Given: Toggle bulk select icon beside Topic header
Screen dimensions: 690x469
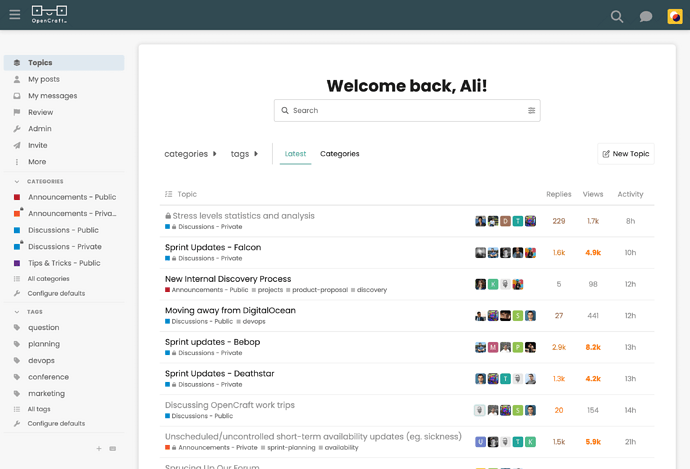Looking at the screenshot, I should pos(169,194).
